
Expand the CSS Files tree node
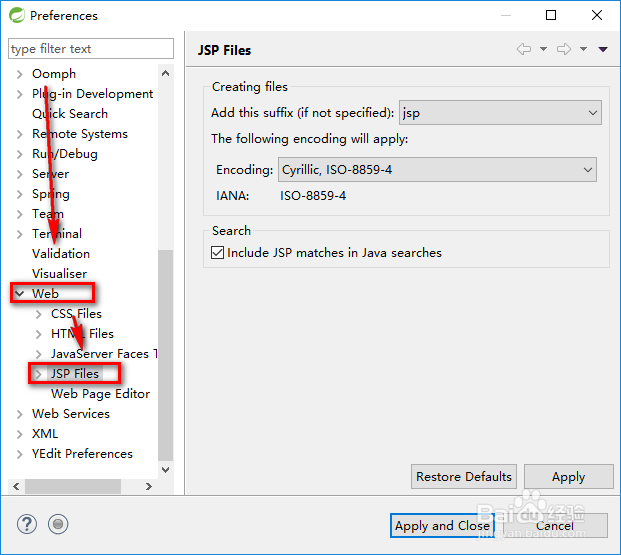pos(39,314)
